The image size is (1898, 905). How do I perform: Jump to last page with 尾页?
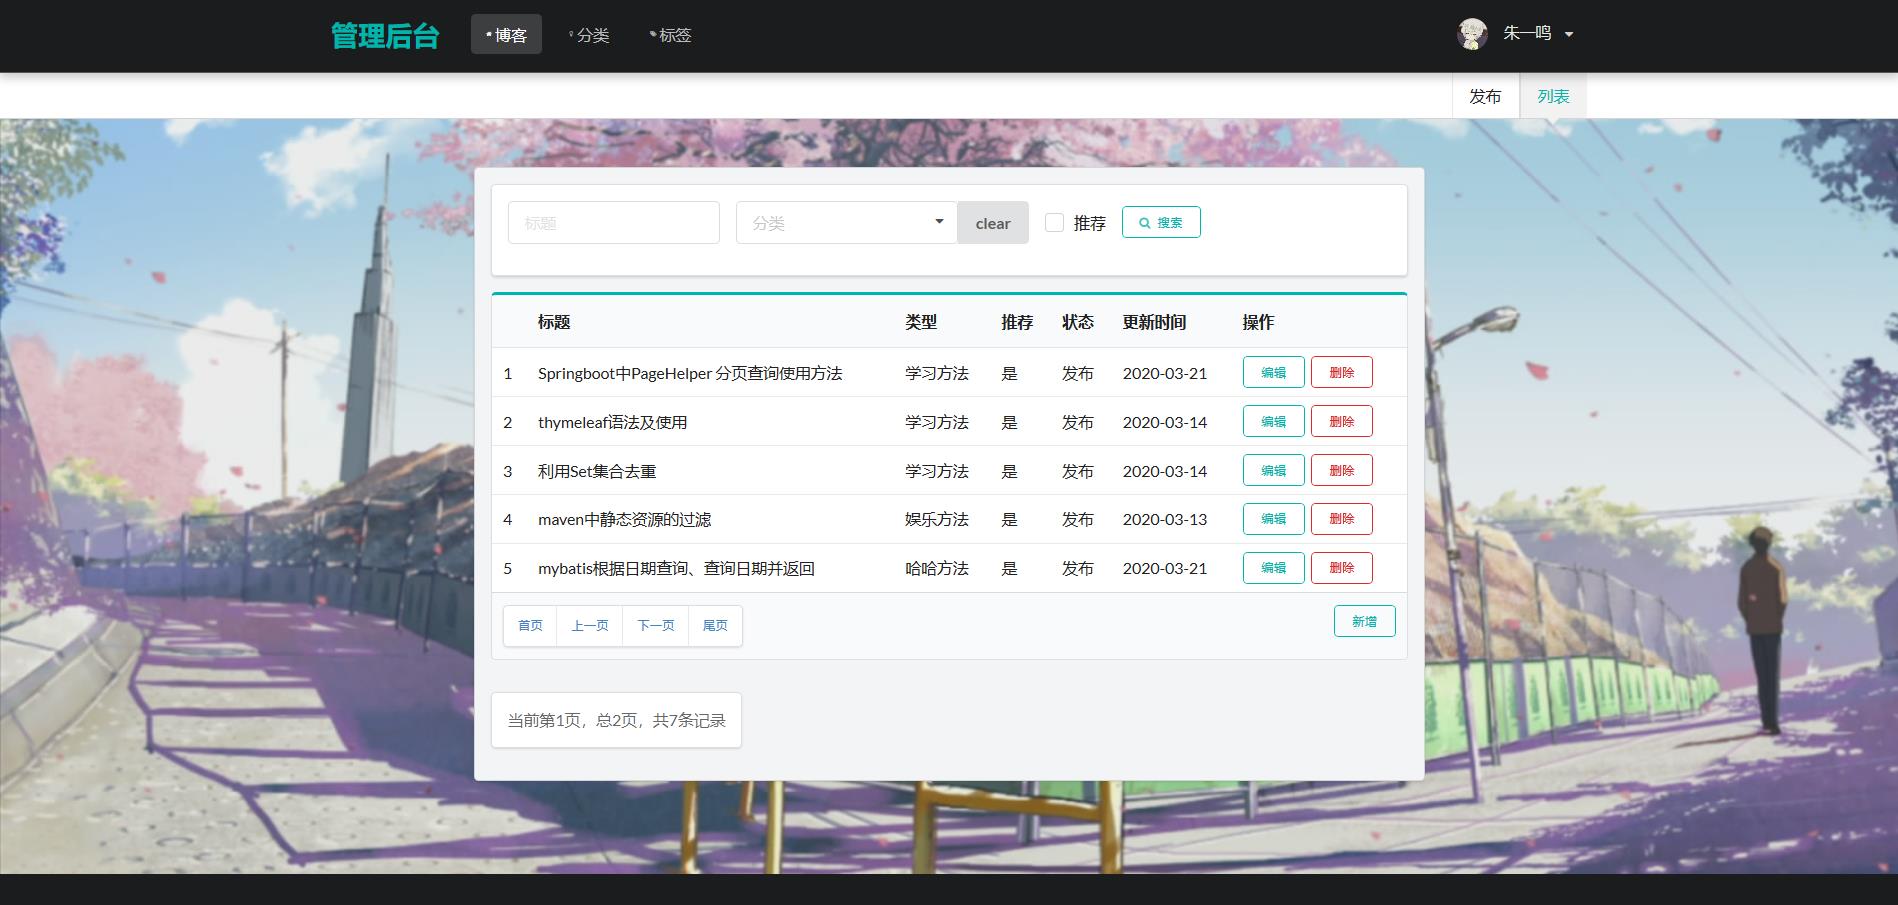[715, 626]
